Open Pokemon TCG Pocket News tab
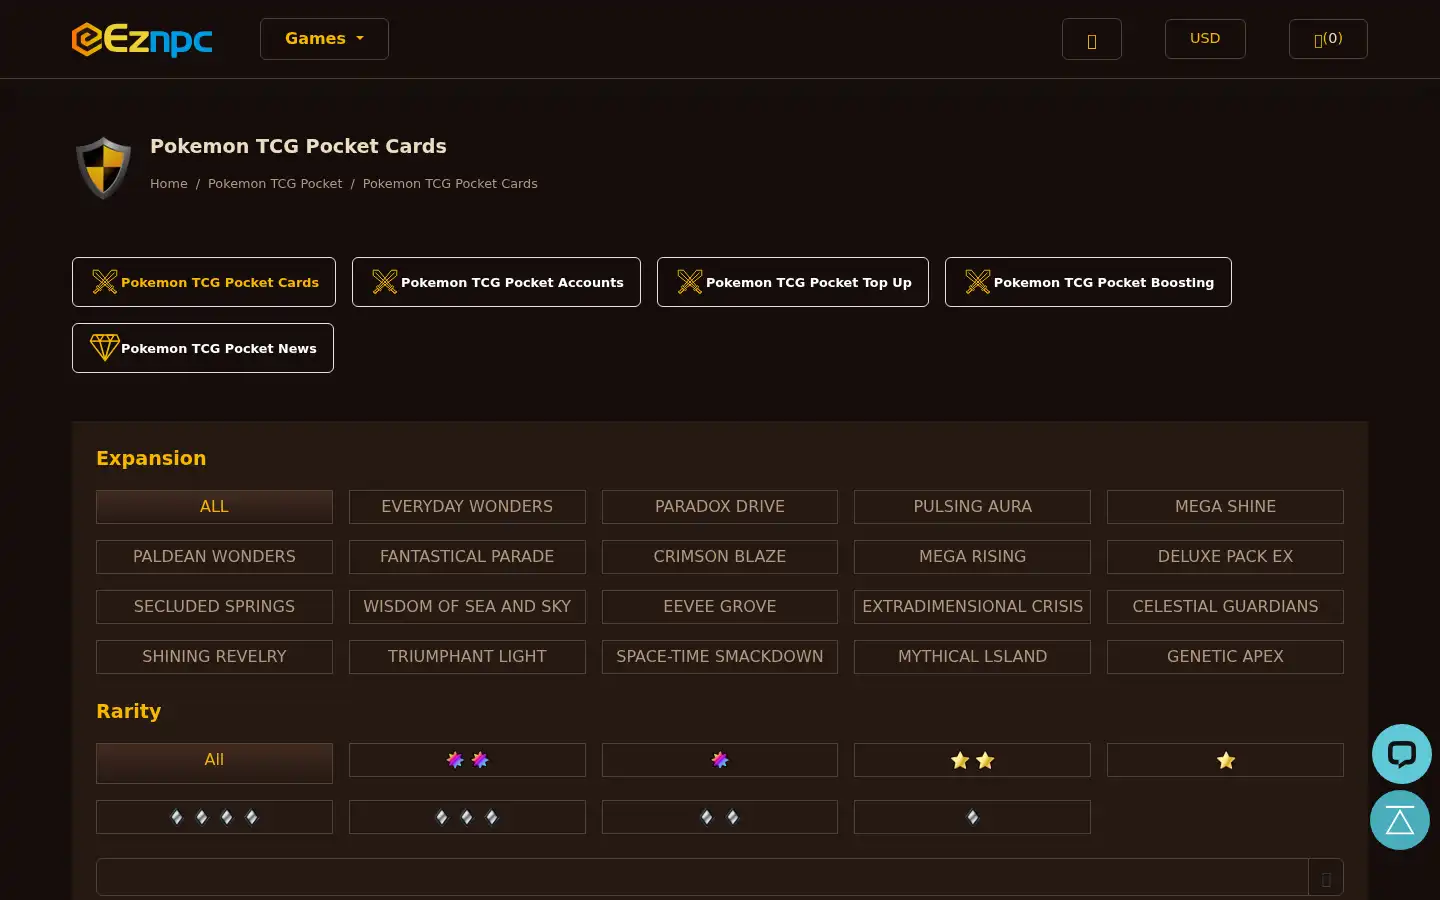Image resolution: width=1440 pixels, height=900 pixels. (x=203, y=348)
